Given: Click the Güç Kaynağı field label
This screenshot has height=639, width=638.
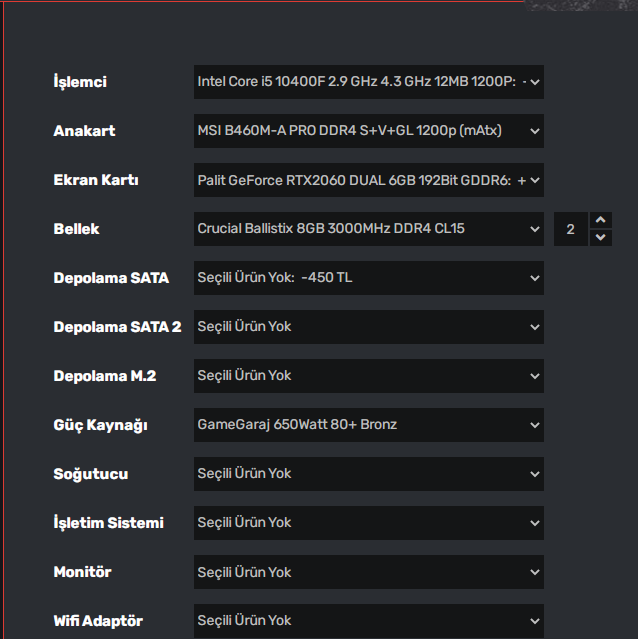Looking at the screenshot, I should click(x=100, y=425).
